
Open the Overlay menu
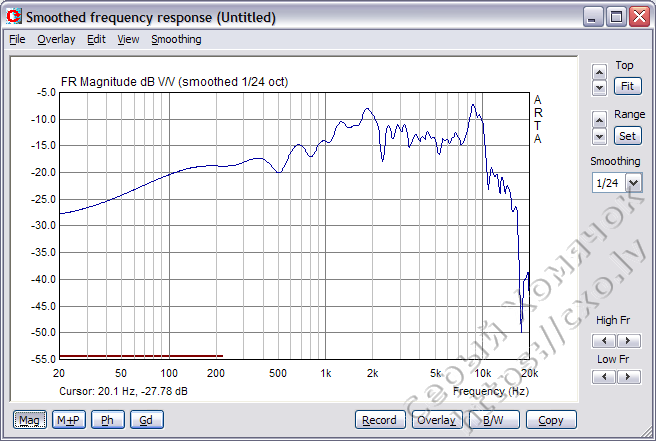[x=56, y=39]
